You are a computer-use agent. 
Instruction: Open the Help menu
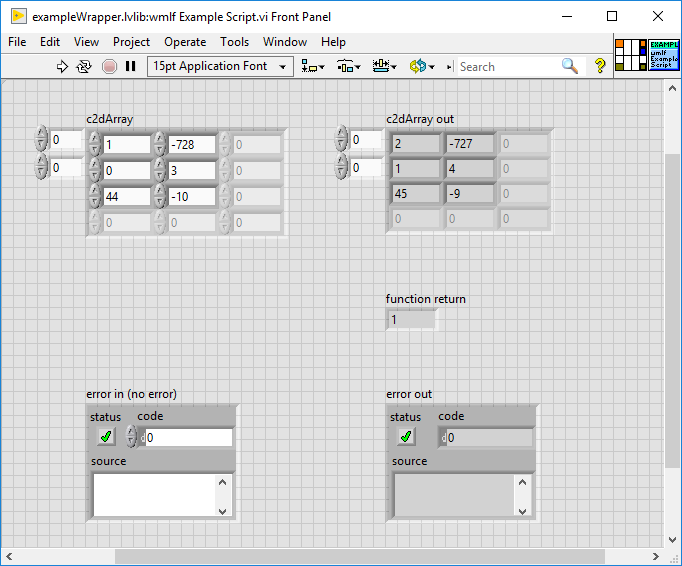[333, 42]
